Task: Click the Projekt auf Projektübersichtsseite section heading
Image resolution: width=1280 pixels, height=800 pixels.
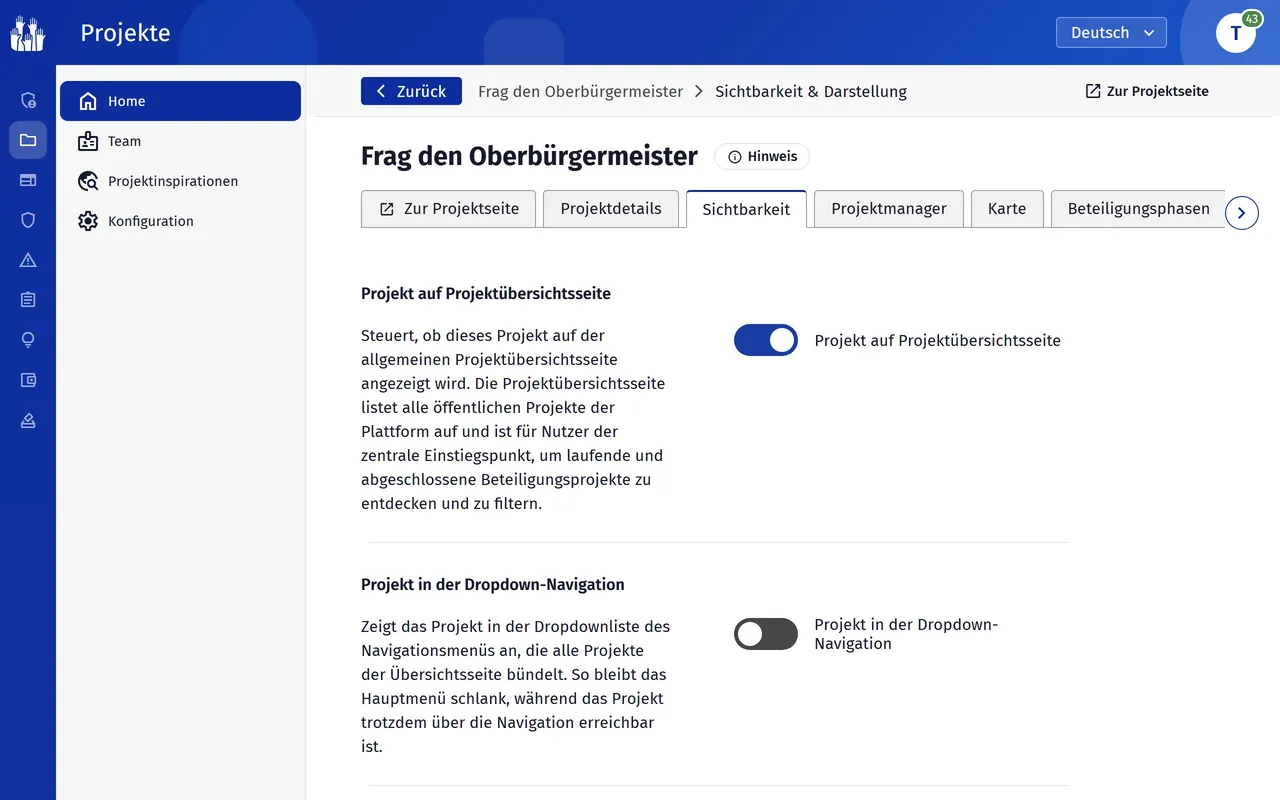Action: pos(486,293)
